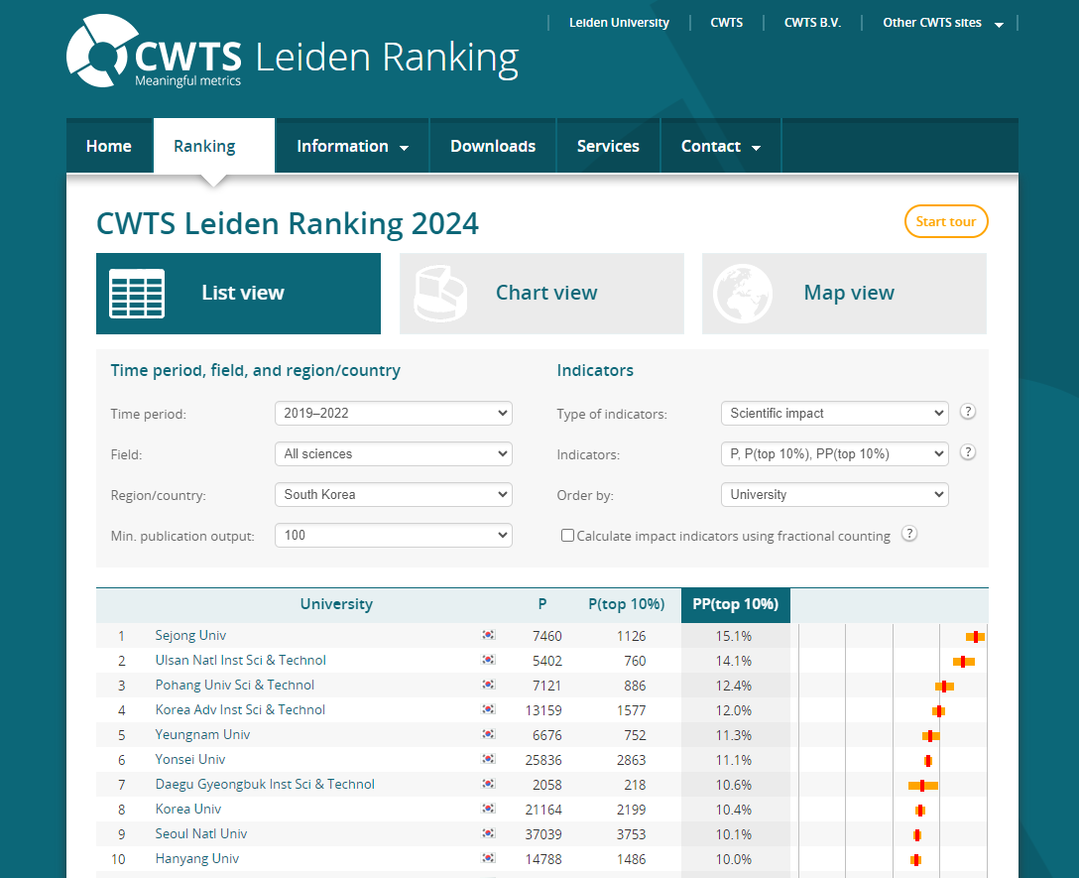1079x878 pixels.
Task: Go to the Home tab
Action: click(x=109, y=146)
